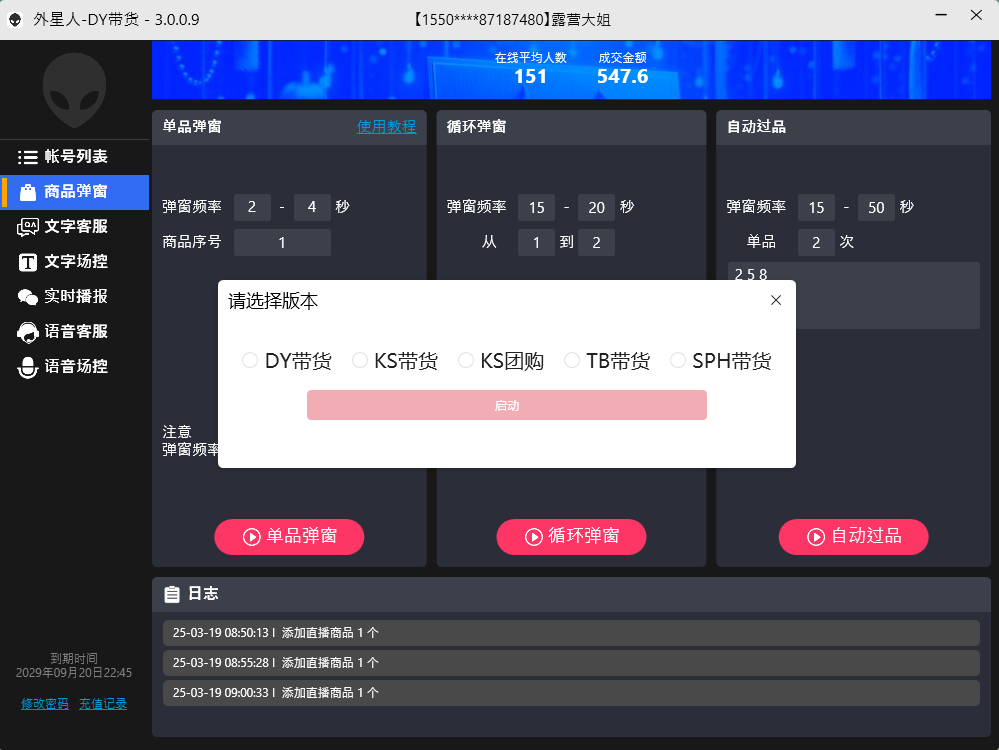Click the 文字场控 T icon

[x=27, y=262]
